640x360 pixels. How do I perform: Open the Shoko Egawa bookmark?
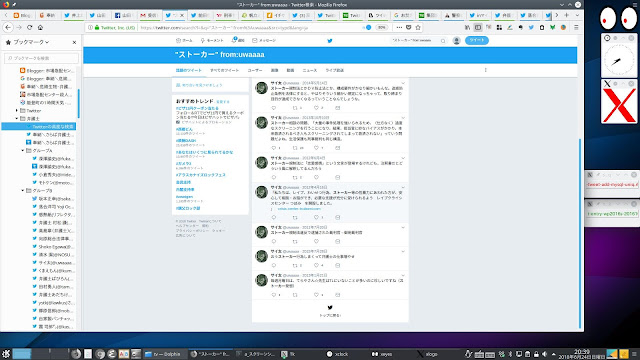(x=53, y=247)
